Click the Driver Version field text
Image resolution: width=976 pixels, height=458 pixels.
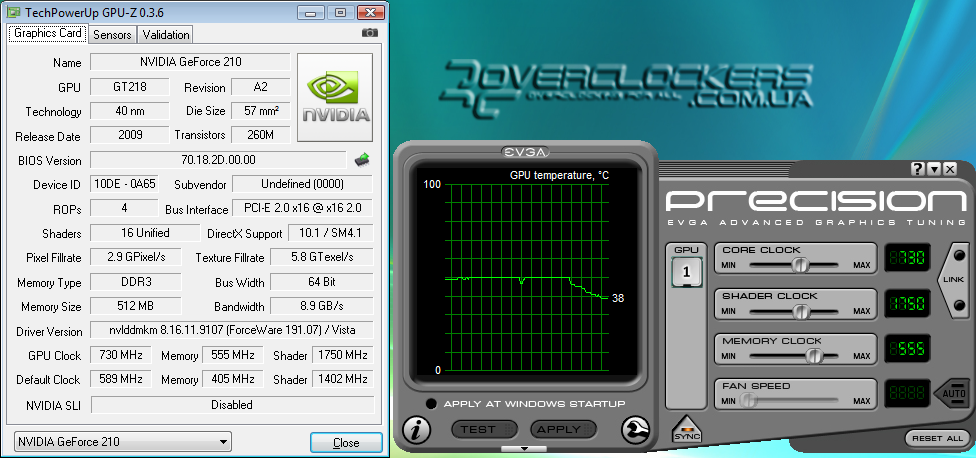[x=232, y=330]
